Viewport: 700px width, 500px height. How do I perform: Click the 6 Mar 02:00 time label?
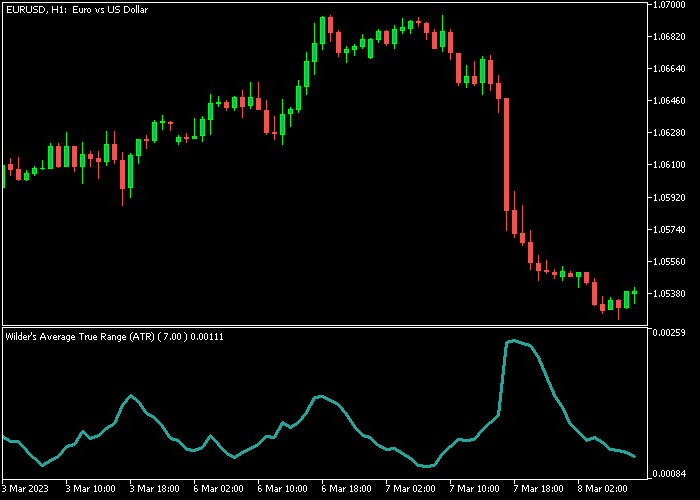coord(218,489)
